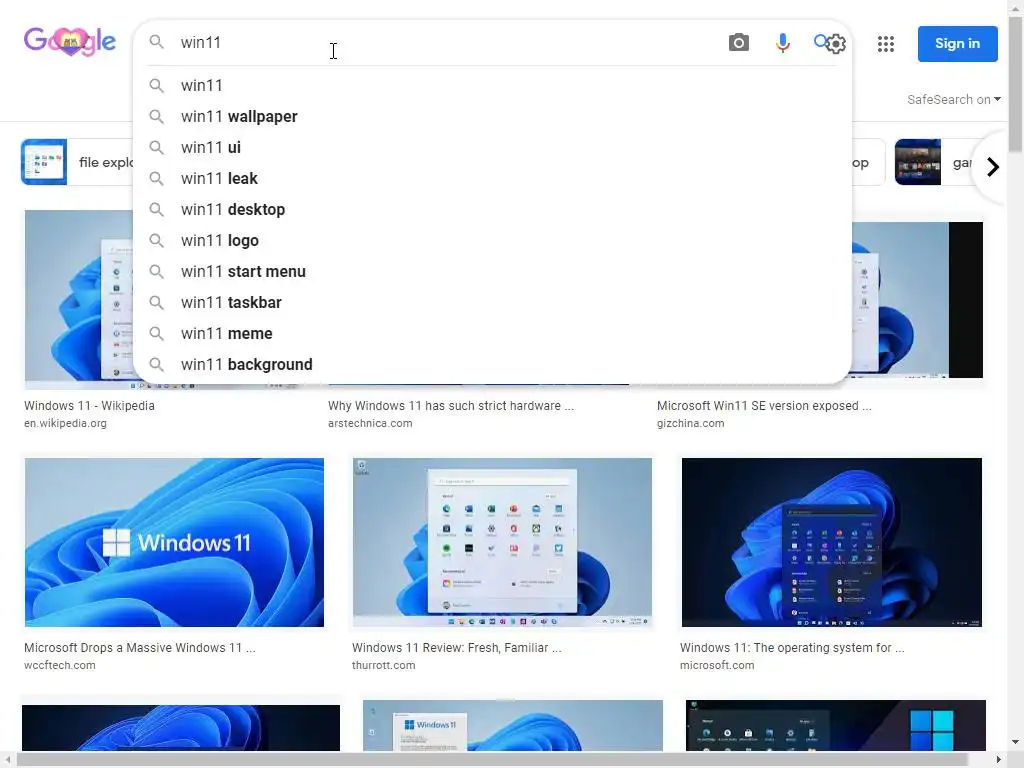Open arstechnica.com source link

370,423
